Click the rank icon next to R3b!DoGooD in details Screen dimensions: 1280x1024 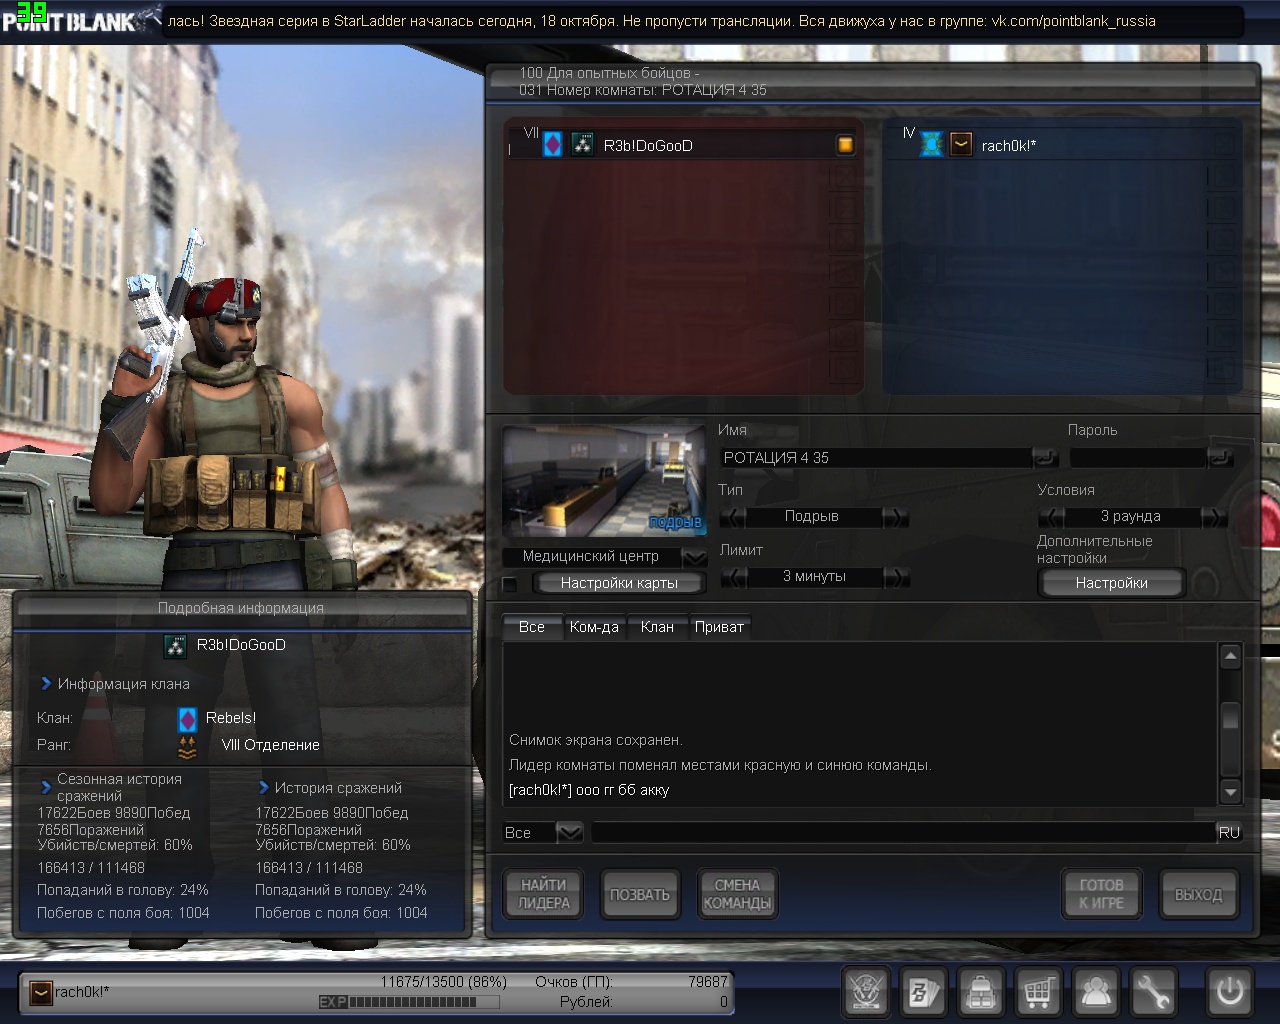click(176, 646)
